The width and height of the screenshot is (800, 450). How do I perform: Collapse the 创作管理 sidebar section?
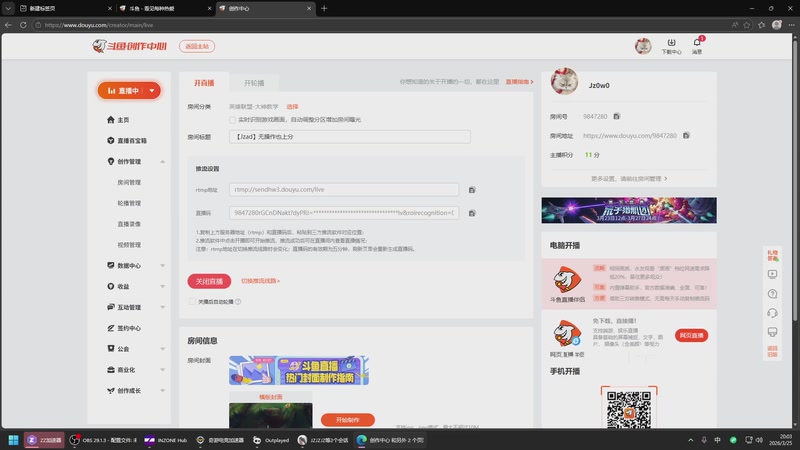(x=163, y=162)
